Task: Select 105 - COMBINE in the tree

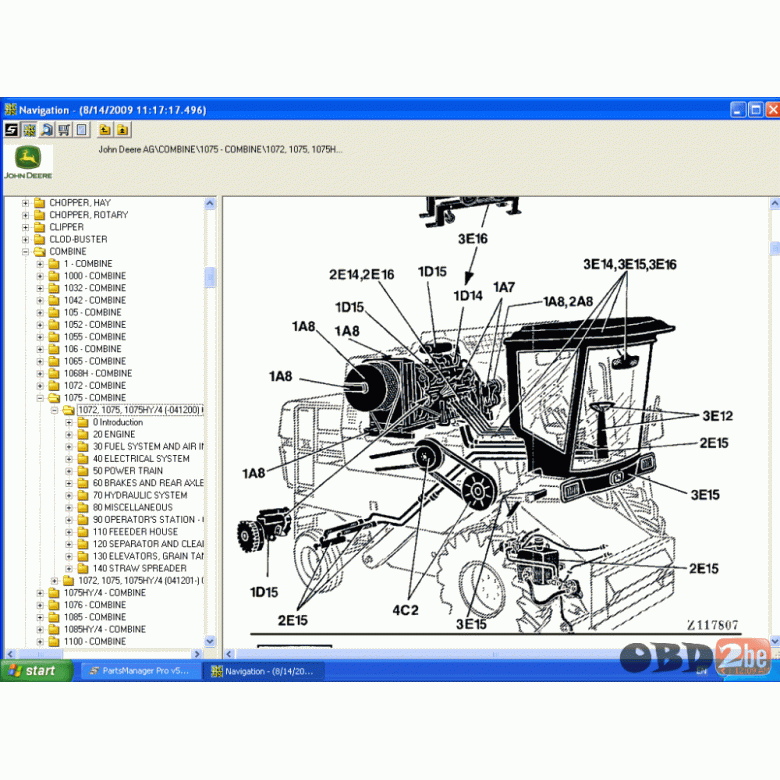Action: (93, 312)
